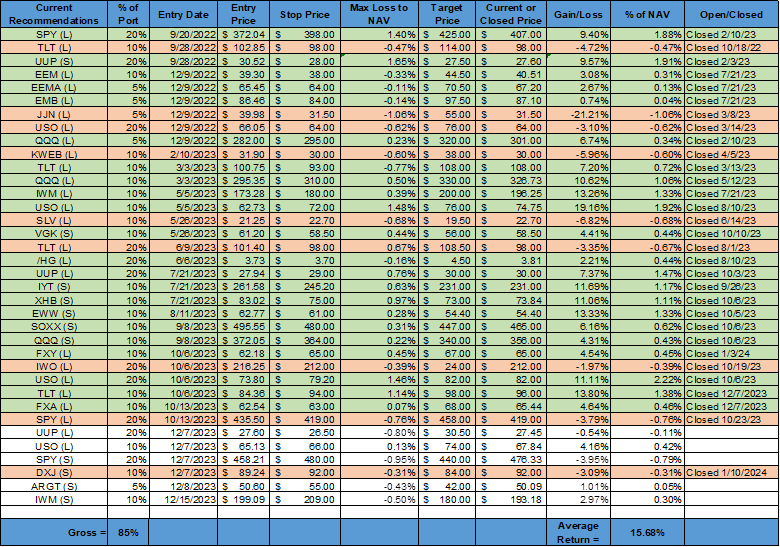Select the 'Gross =' label cell
The image size is (780, 547).
point(54,533)
